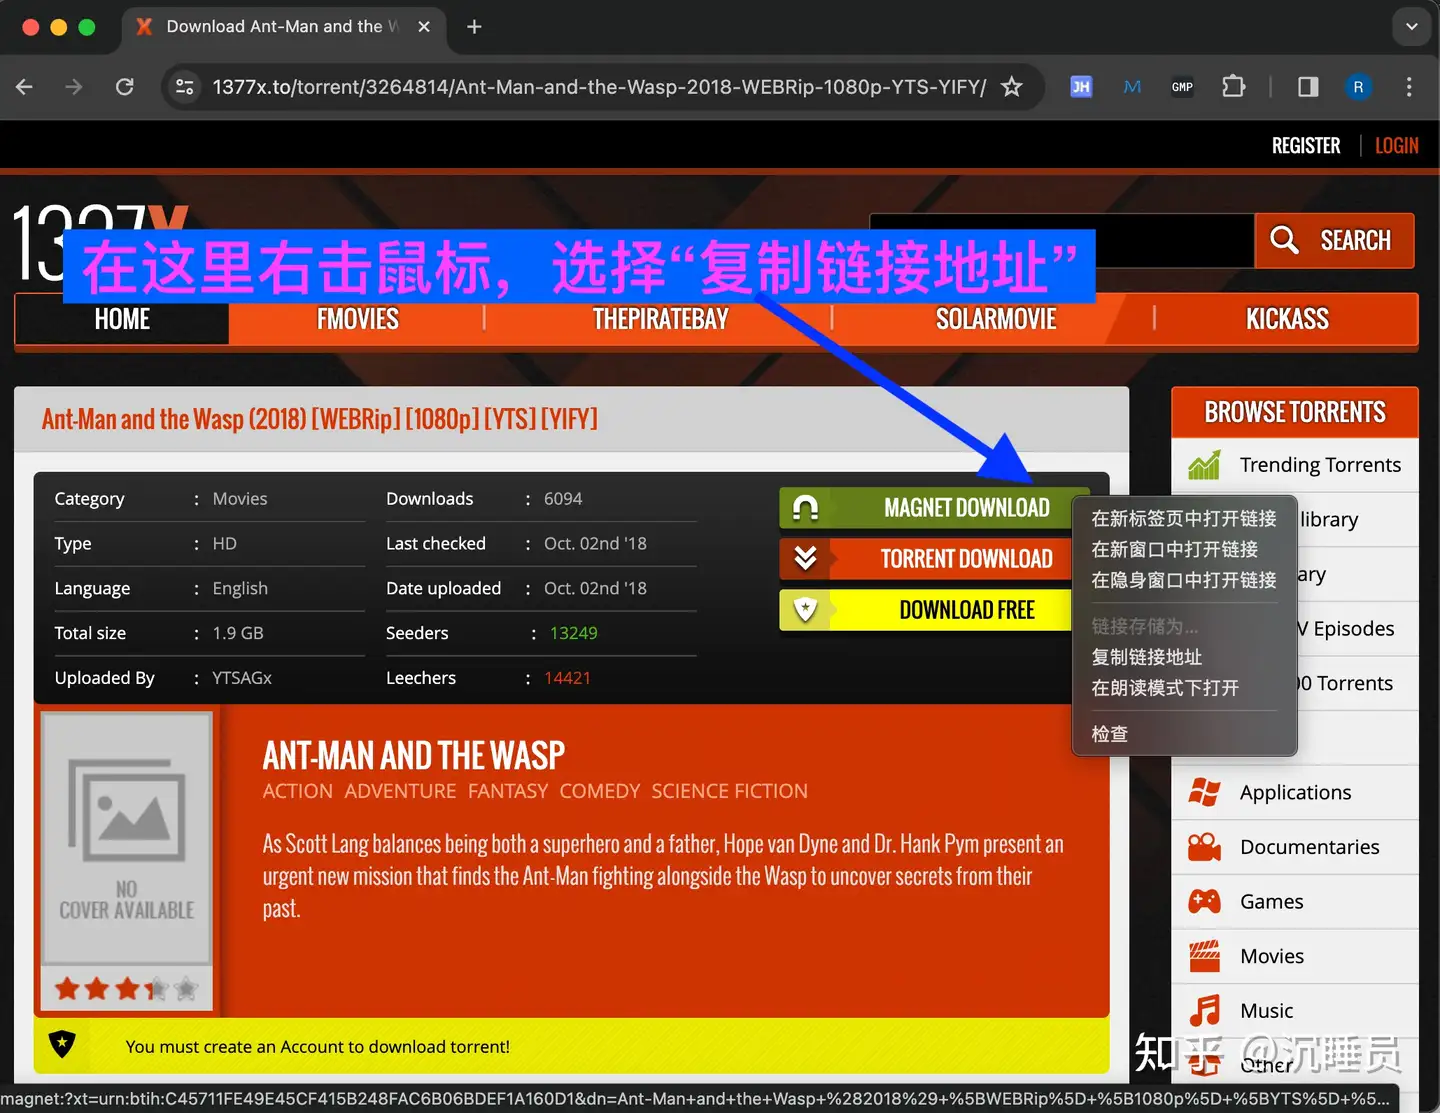This screenshot has height=1113, width=1440.
Task: Choose 检查 in the context menu
Action: tap(1184, 734)
